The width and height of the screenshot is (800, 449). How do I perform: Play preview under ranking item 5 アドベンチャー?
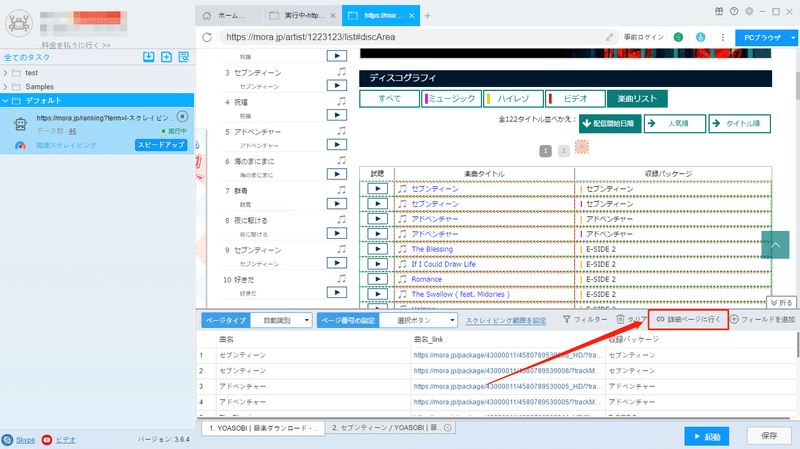coord(337,144)
